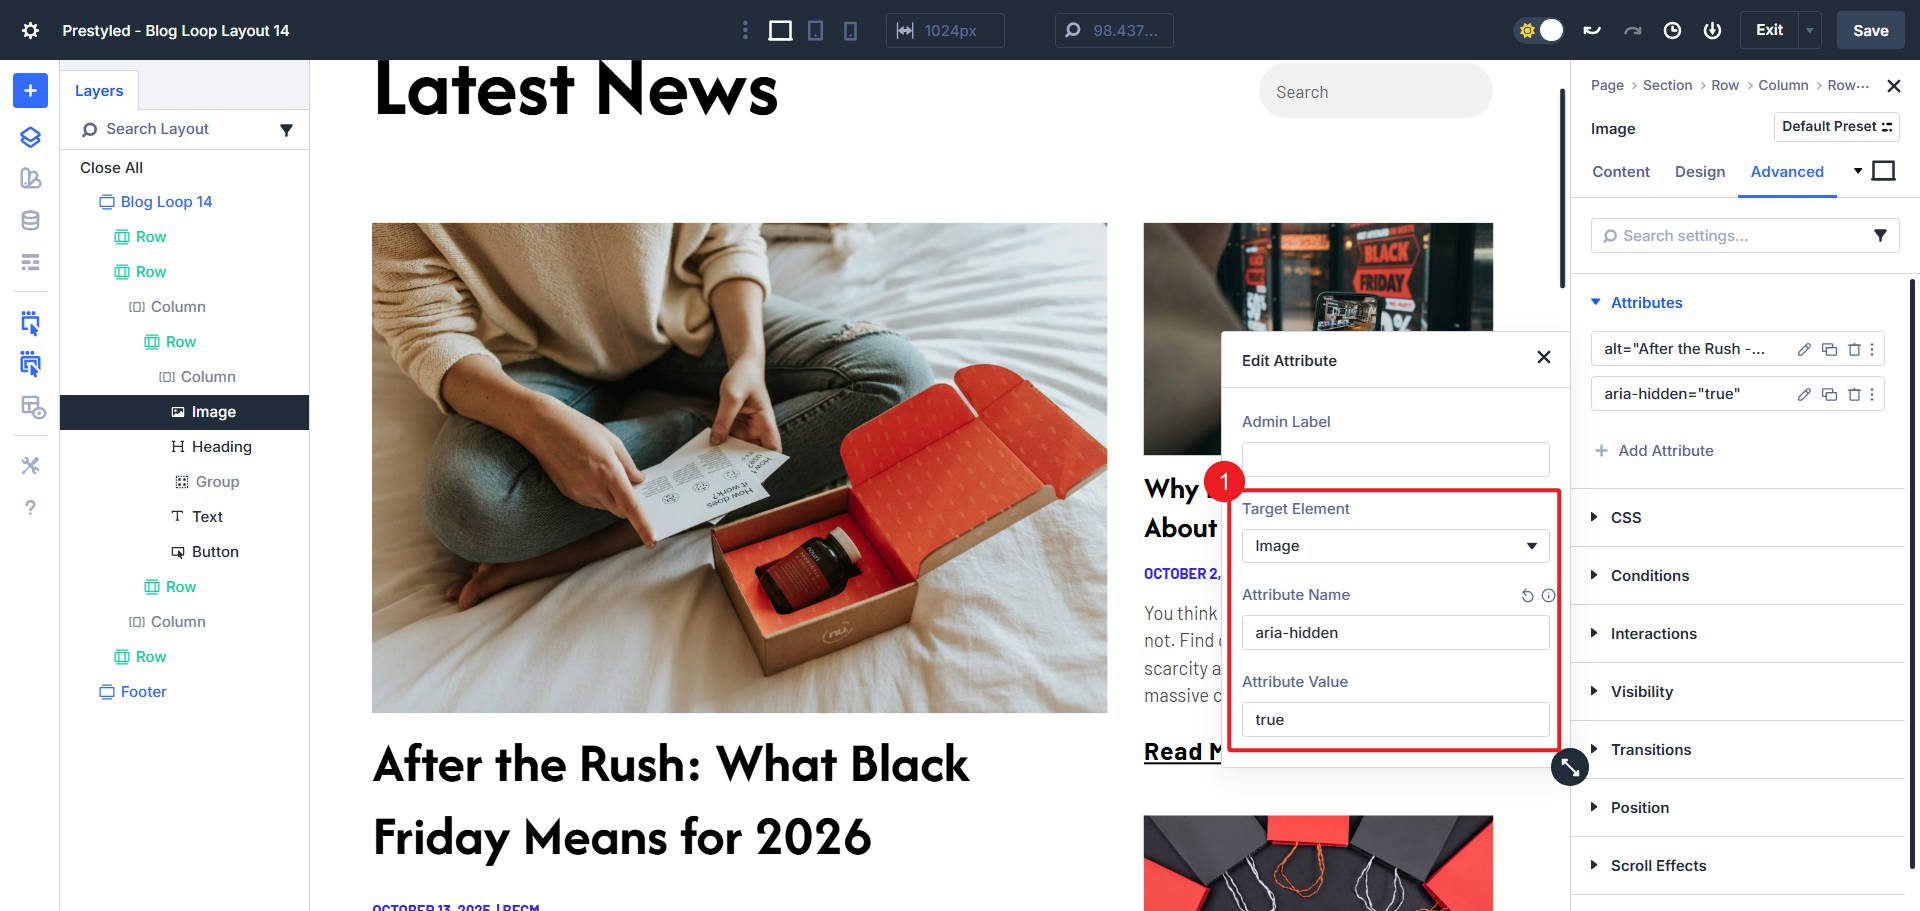Toggle the light/dark theme switch
1920x911 pixels.
pos(1539,31)
